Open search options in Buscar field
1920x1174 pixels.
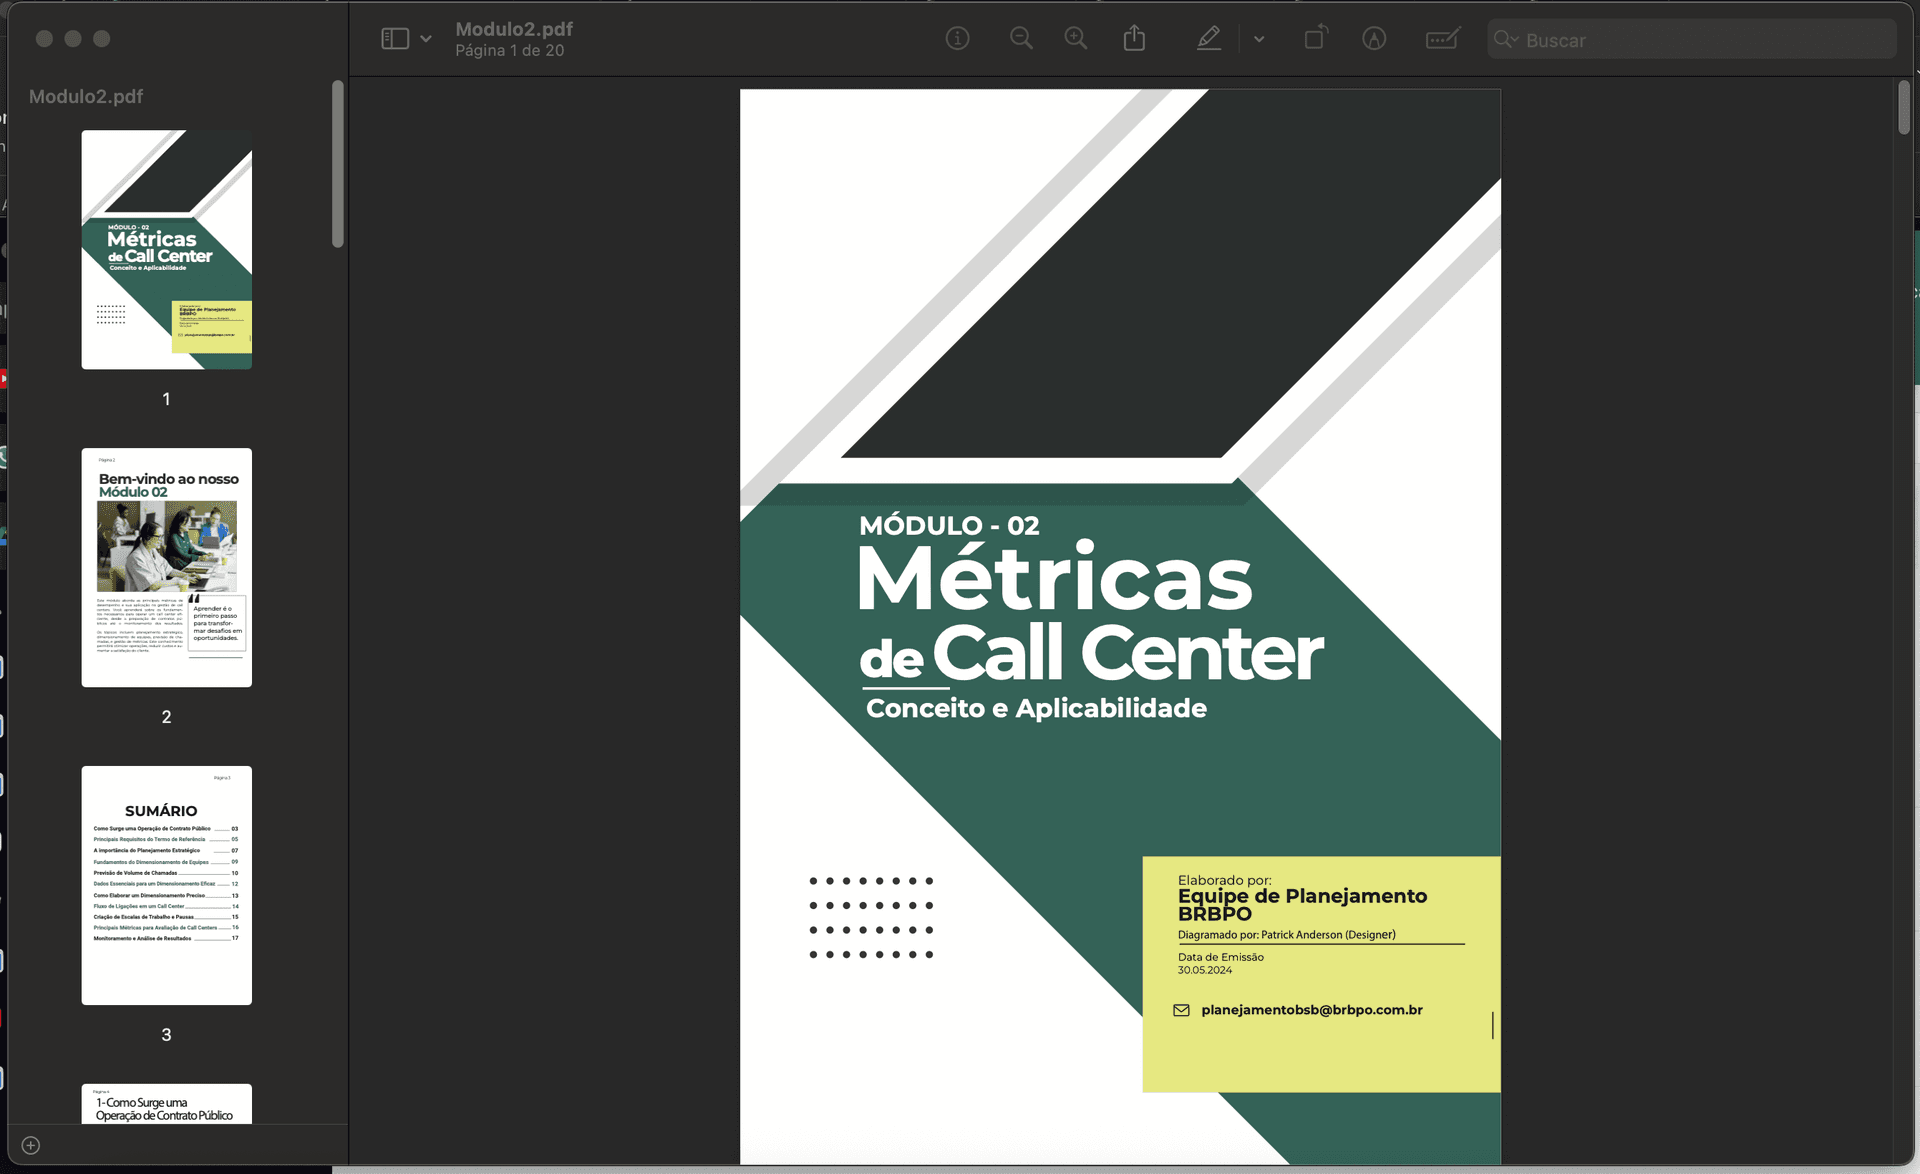(1506, 40)
